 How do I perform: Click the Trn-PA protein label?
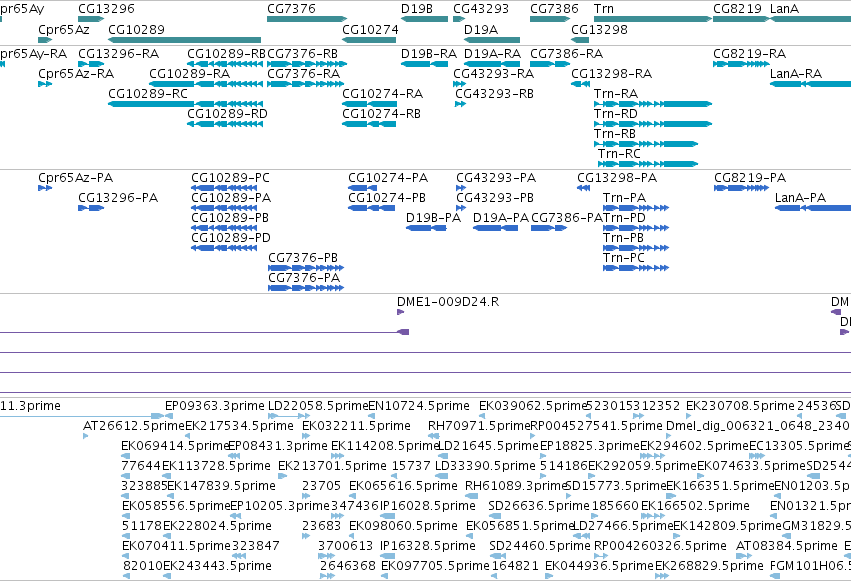[624, 198]
